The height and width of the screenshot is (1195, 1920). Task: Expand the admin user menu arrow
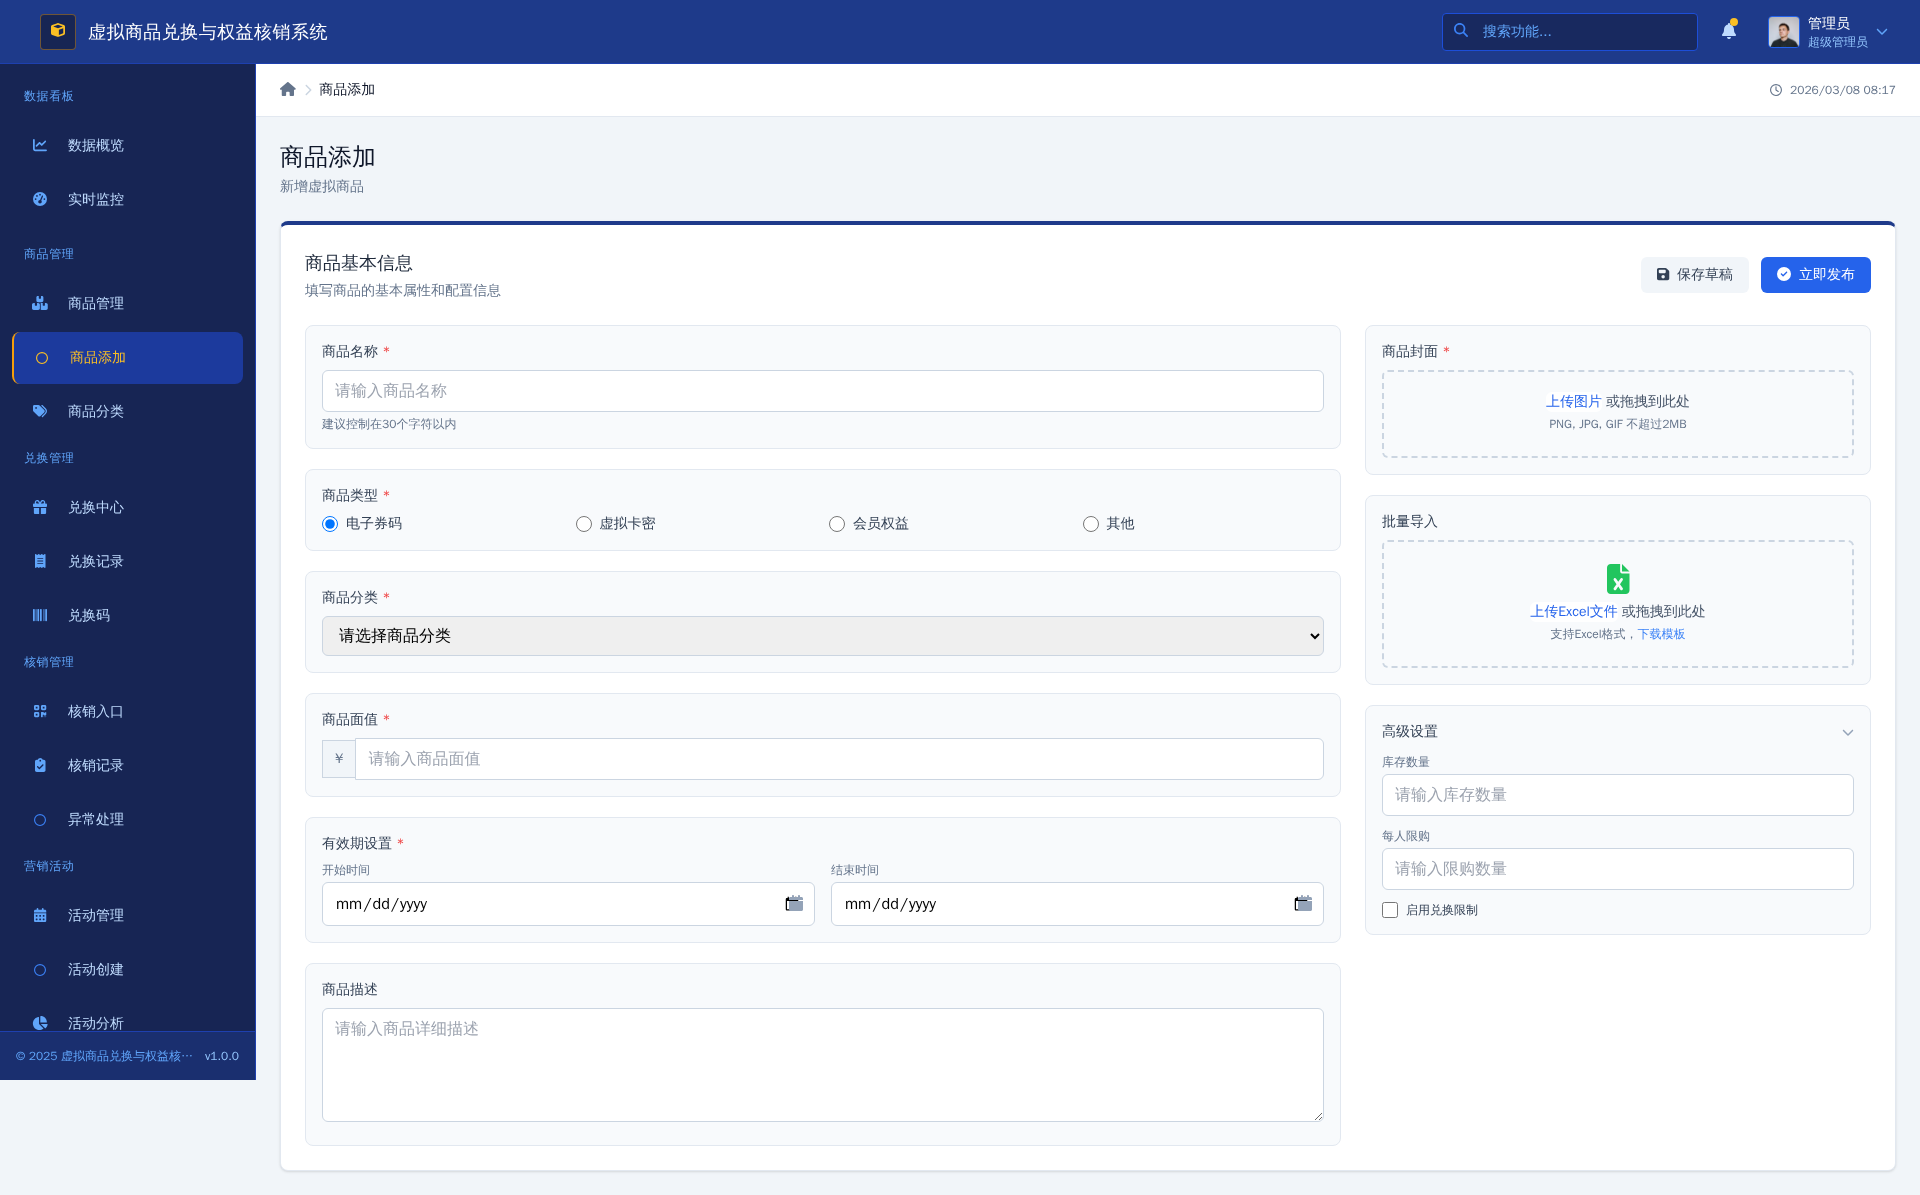1882,32
